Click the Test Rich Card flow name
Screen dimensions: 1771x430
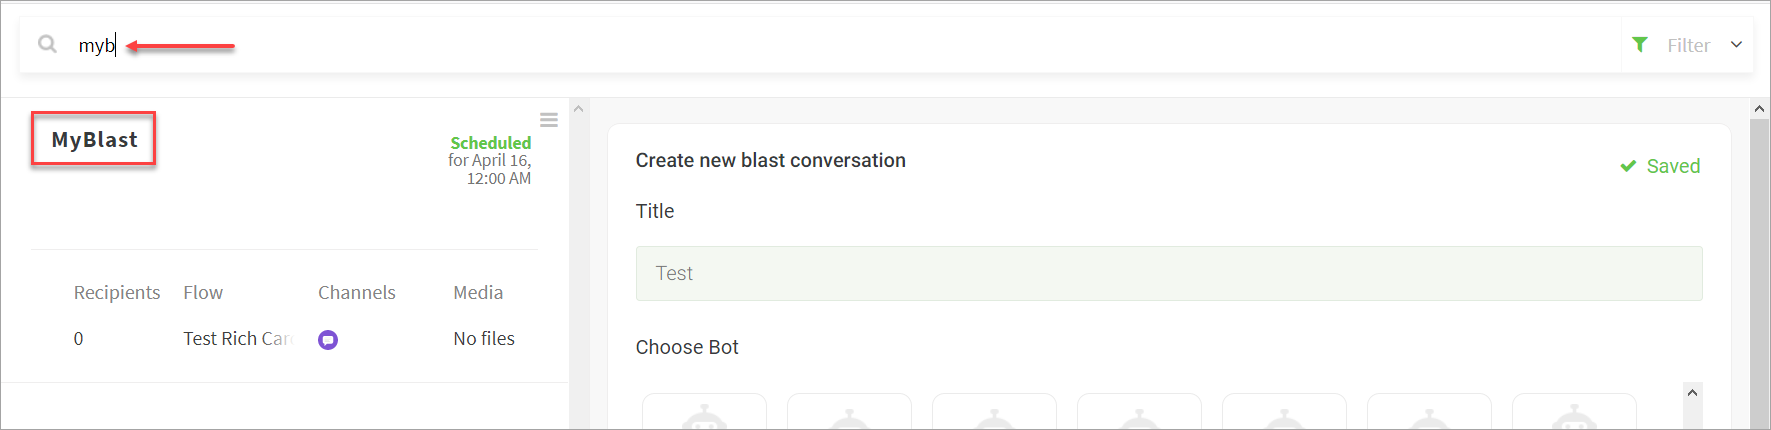(x=237, y=339)
